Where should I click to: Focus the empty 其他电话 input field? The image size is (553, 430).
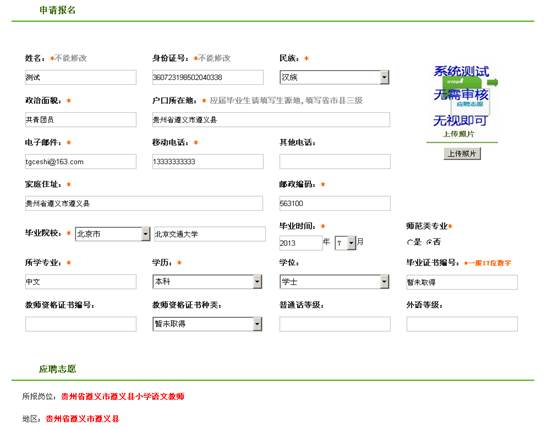[x=335, y=162]
